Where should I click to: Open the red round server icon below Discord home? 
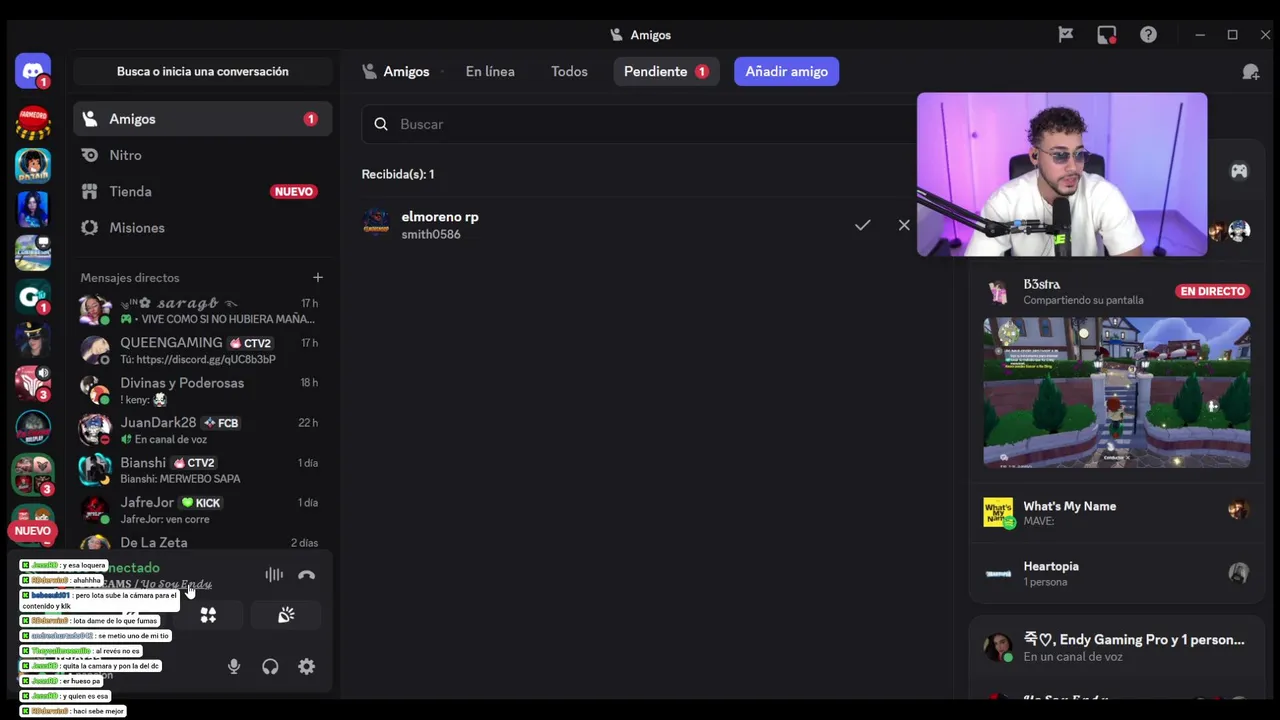click(x=33, y=123)
